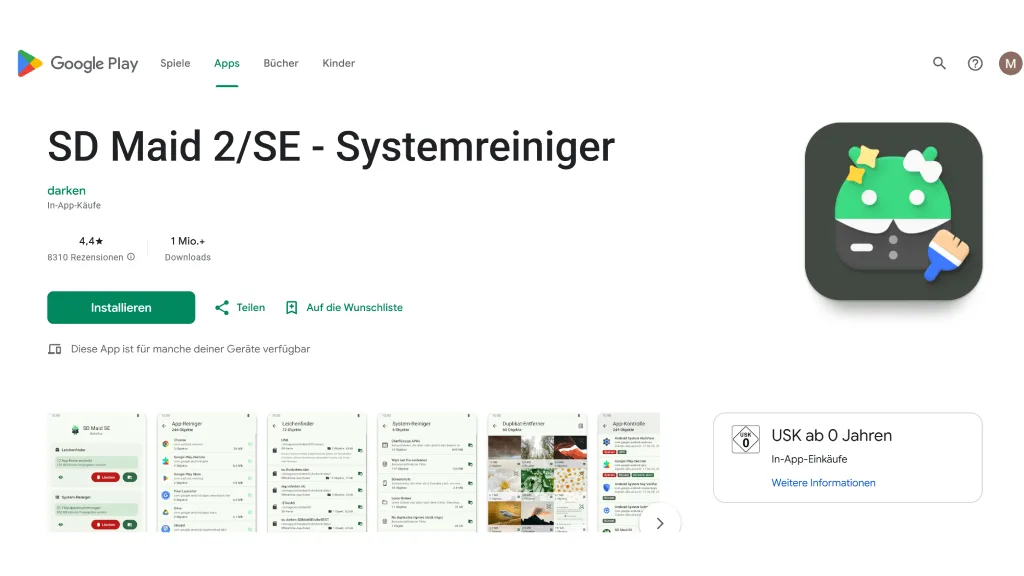Click the 8310 Rezensionen text
The image size is (1024, 576).
(85, 257)
